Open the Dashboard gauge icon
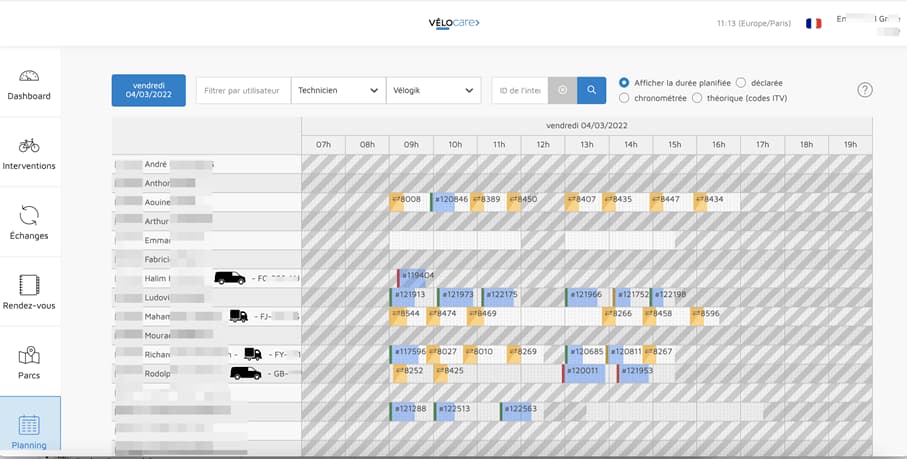The width and height of the screenshot is (907, 459). click(29, 76)
